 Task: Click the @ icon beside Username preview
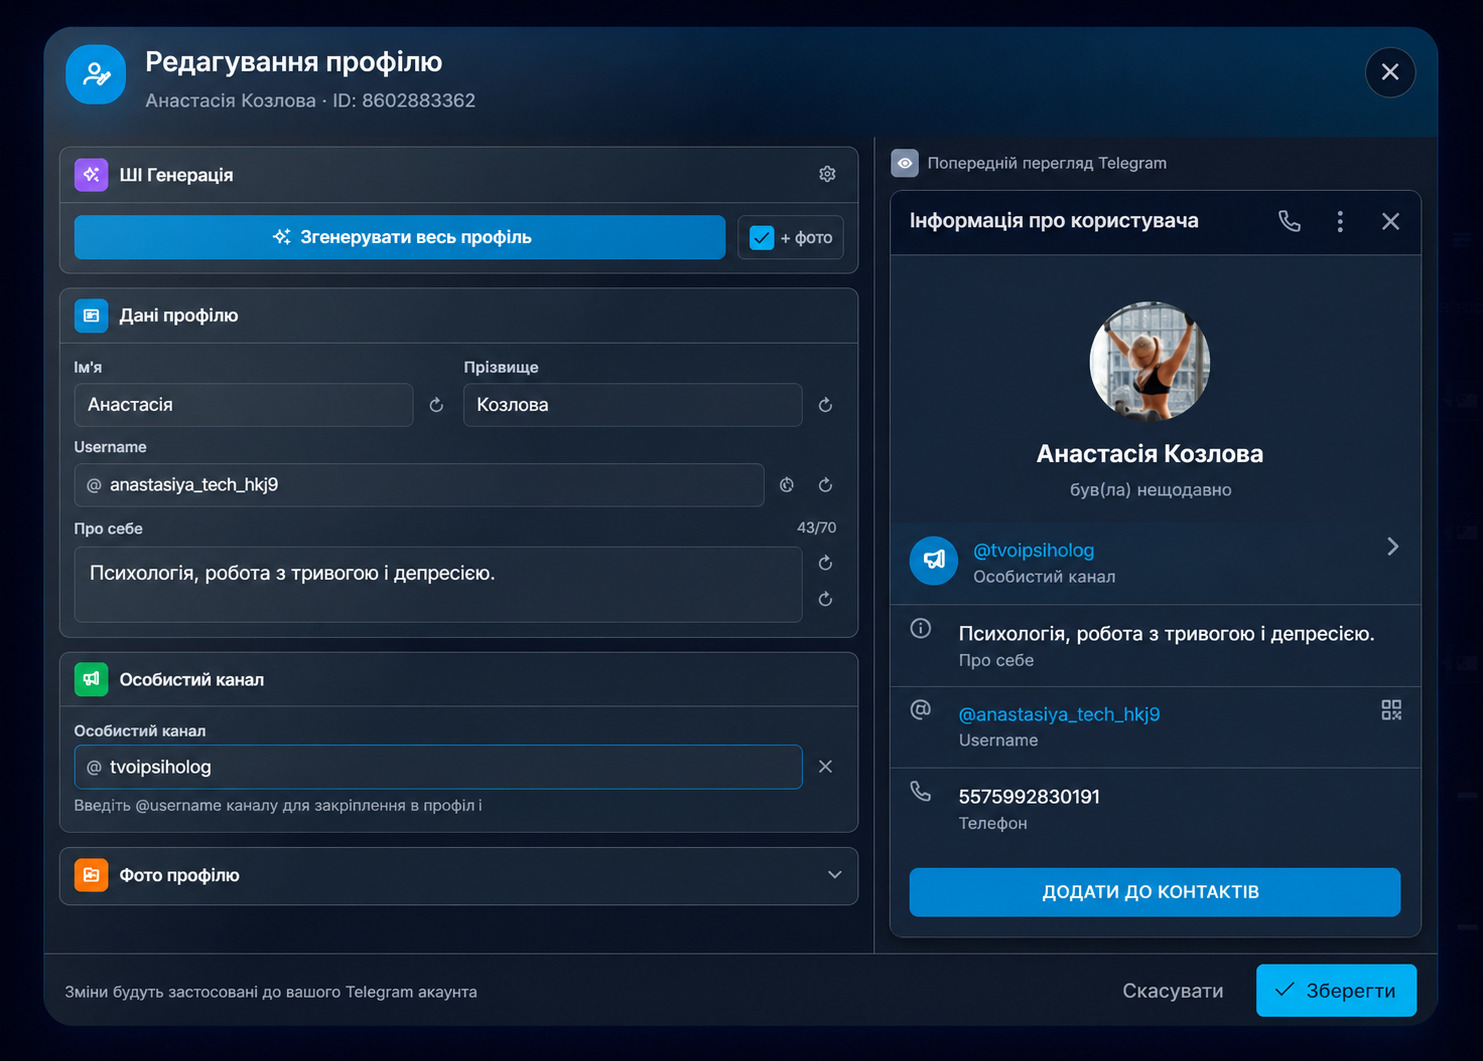point(920,709)
